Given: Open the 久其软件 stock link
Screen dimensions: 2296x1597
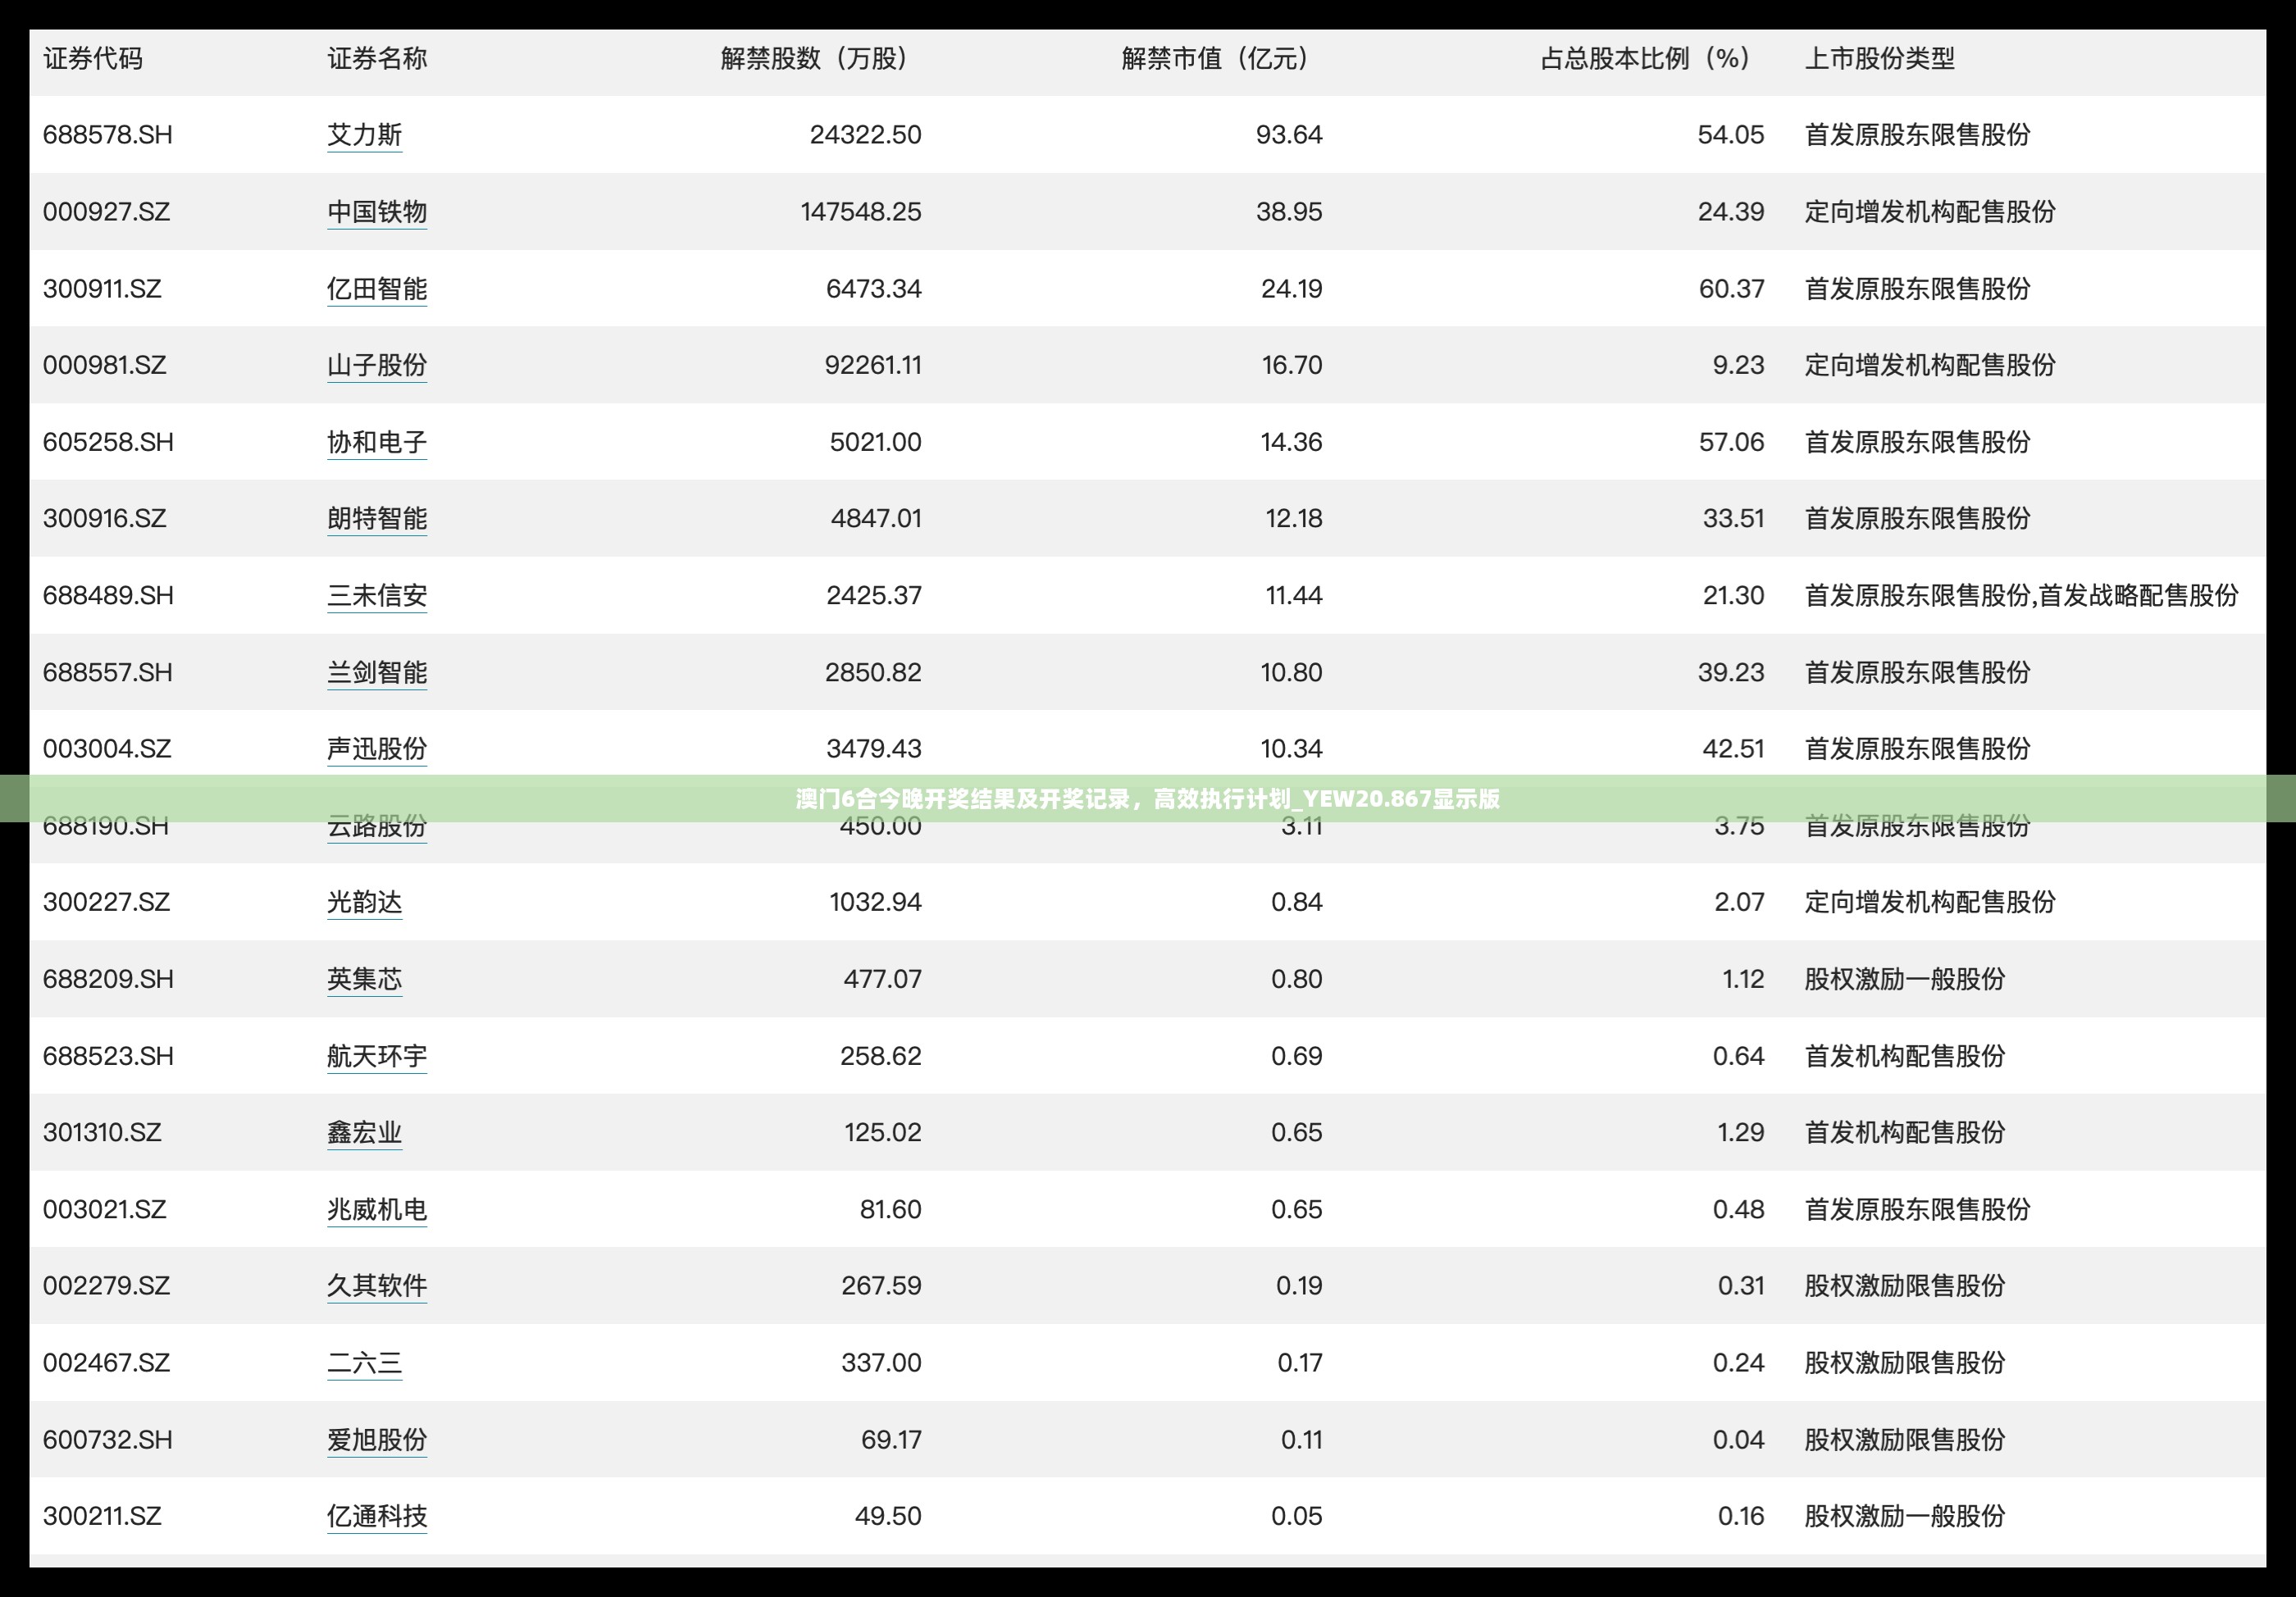Looking at the screenshot, I should pyautogui.click(x=377, y=1286).
